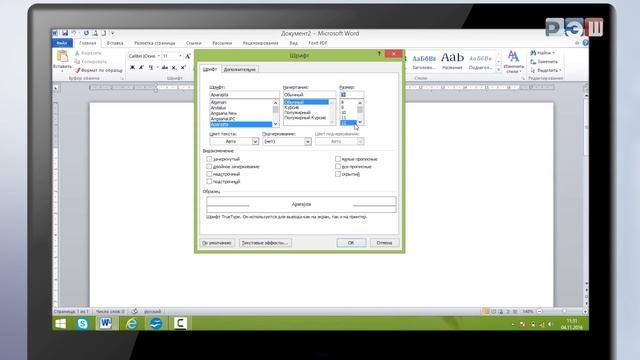Viewport: 640px width, 360px height.
Task: Check the подстрочный (subscript) checkbox
Action: click(209, 181)
